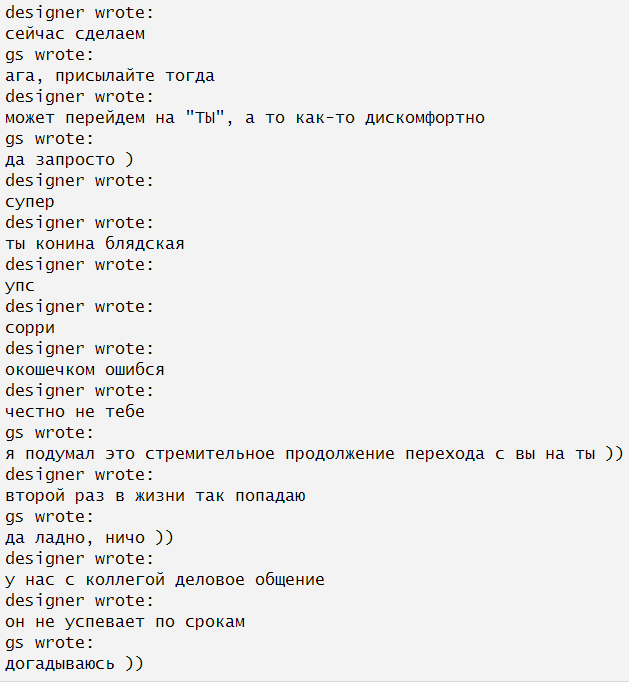Click "gs wrote:" header above "да запросто )"
Viewport: 629px width, 682px height.
coord(50,139)
